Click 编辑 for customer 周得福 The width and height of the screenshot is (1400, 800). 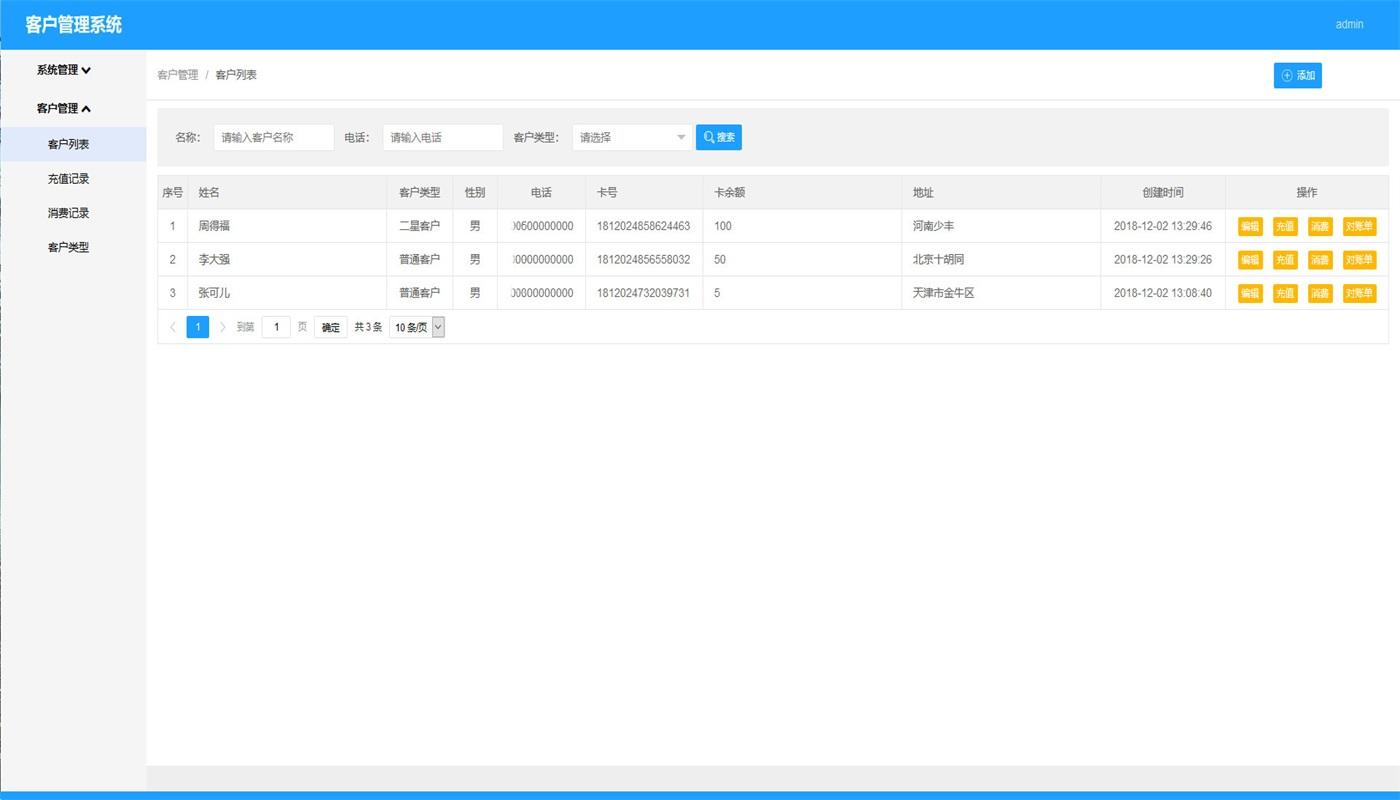click(1250, 227)
